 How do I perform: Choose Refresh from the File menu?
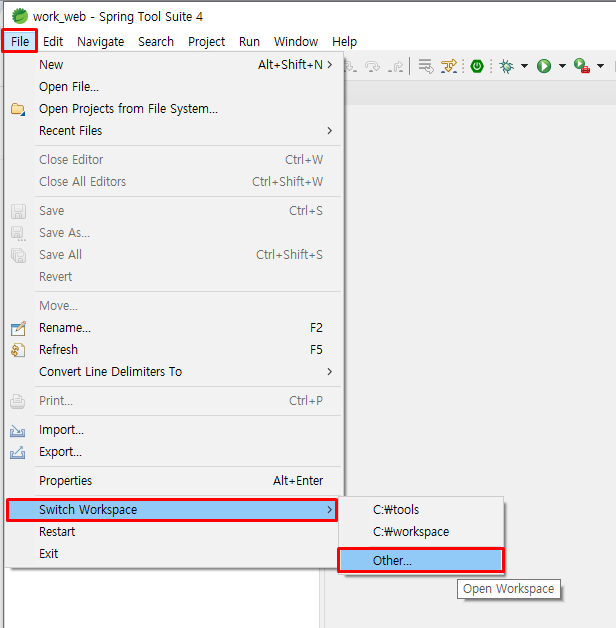pyautogui.click(x=174, y=350)
